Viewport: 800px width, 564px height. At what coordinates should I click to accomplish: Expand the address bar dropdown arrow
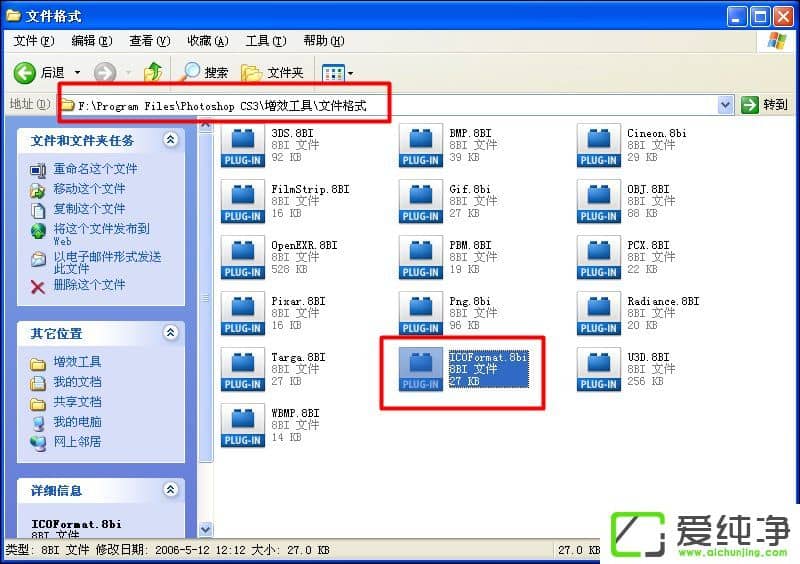(x=726, y=104)
